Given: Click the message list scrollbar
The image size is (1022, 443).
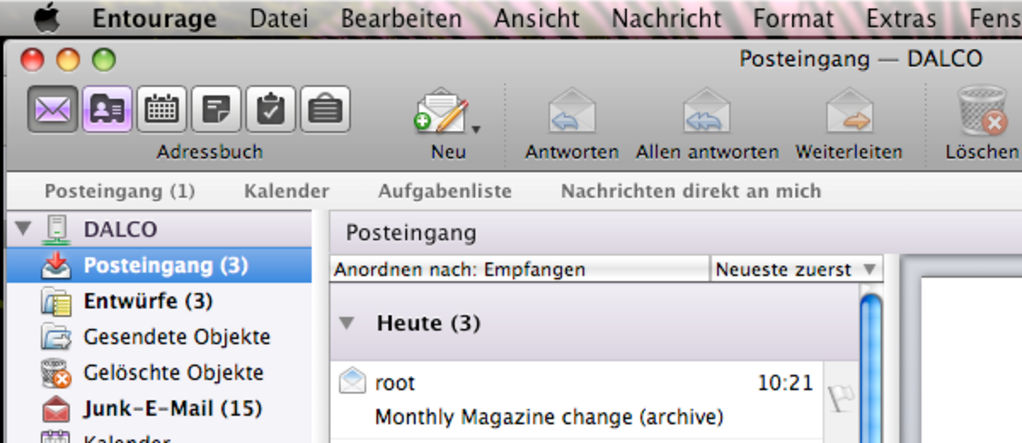Looking at the screenshot, I should (871, 368).
